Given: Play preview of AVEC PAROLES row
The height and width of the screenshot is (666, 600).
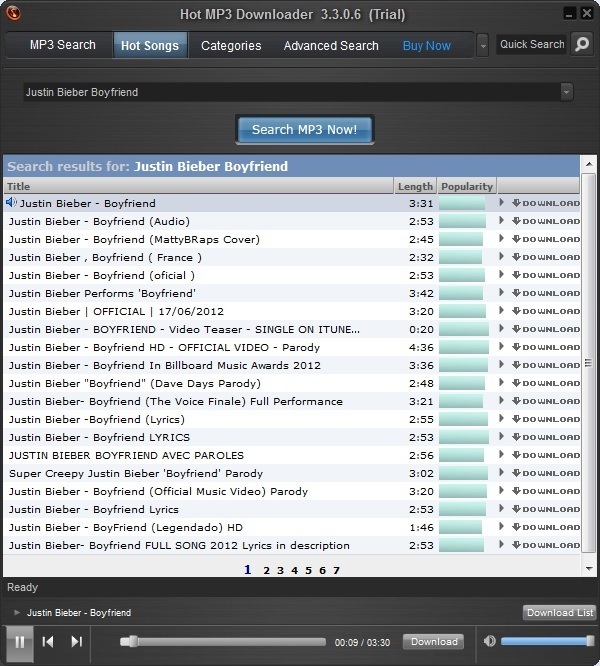Looking at the screenshot, I should tap(501, 454).
